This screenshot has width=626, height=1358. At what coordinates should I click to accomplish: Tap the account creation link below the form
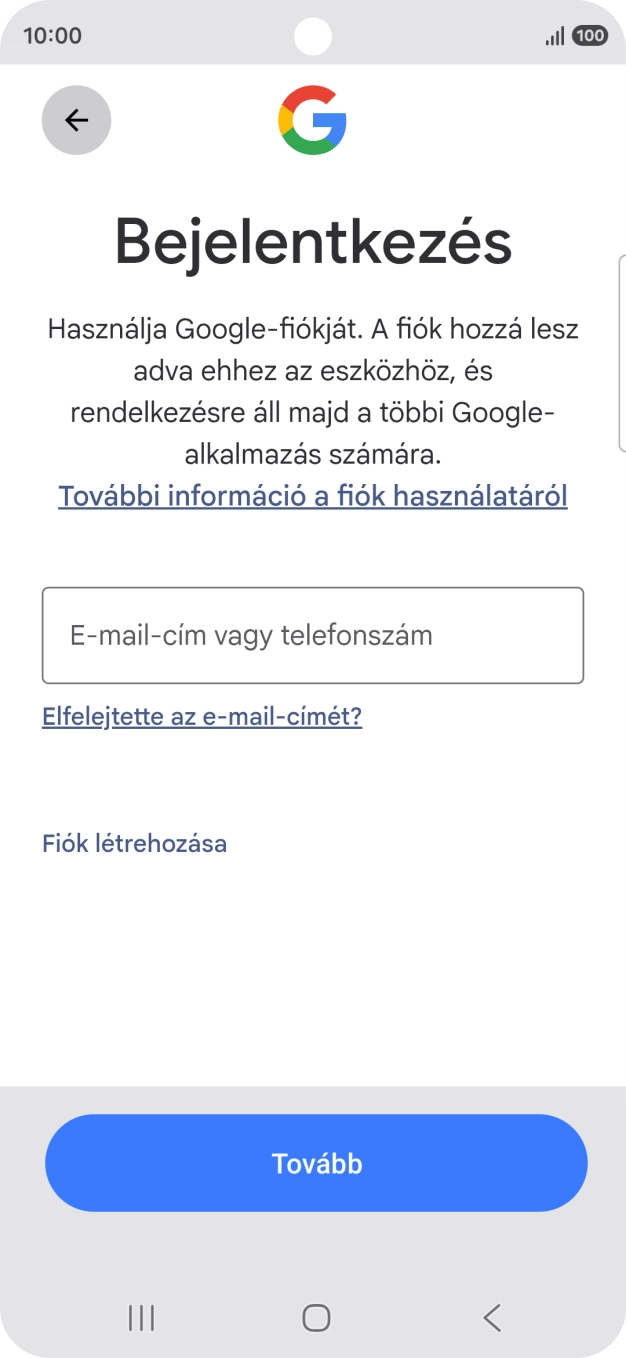tap(134, 843)
